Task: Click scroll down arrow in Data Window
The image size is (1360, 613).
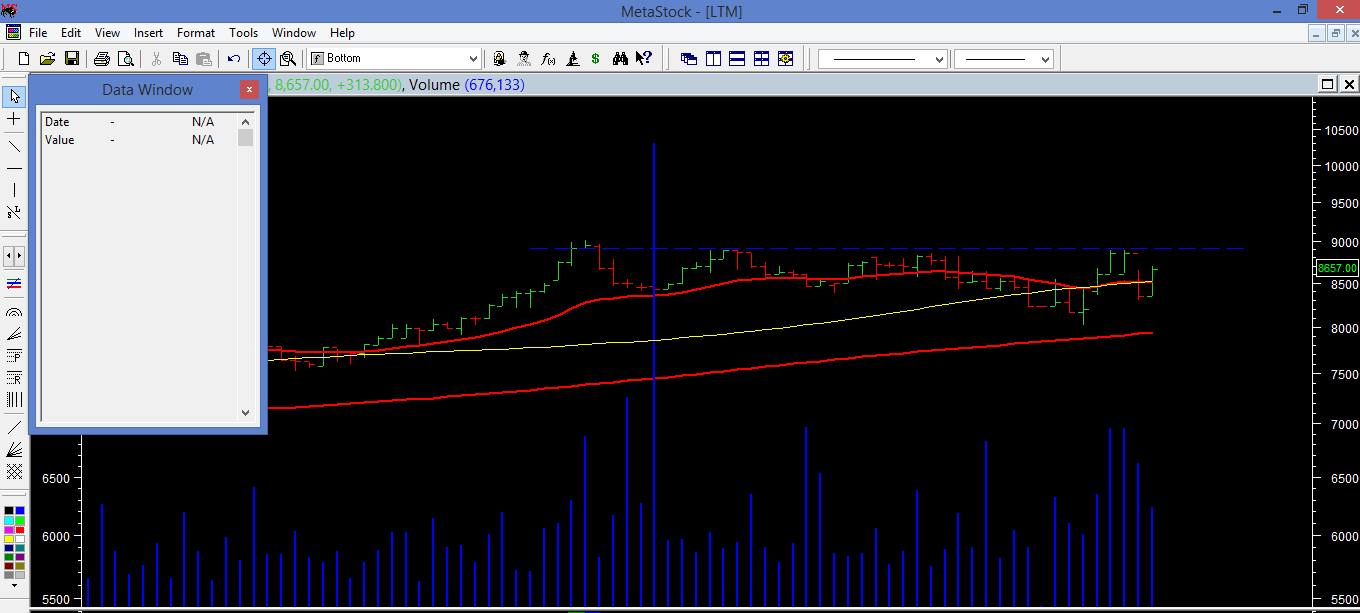Action: pyautogui.click(x=245, y=412)
